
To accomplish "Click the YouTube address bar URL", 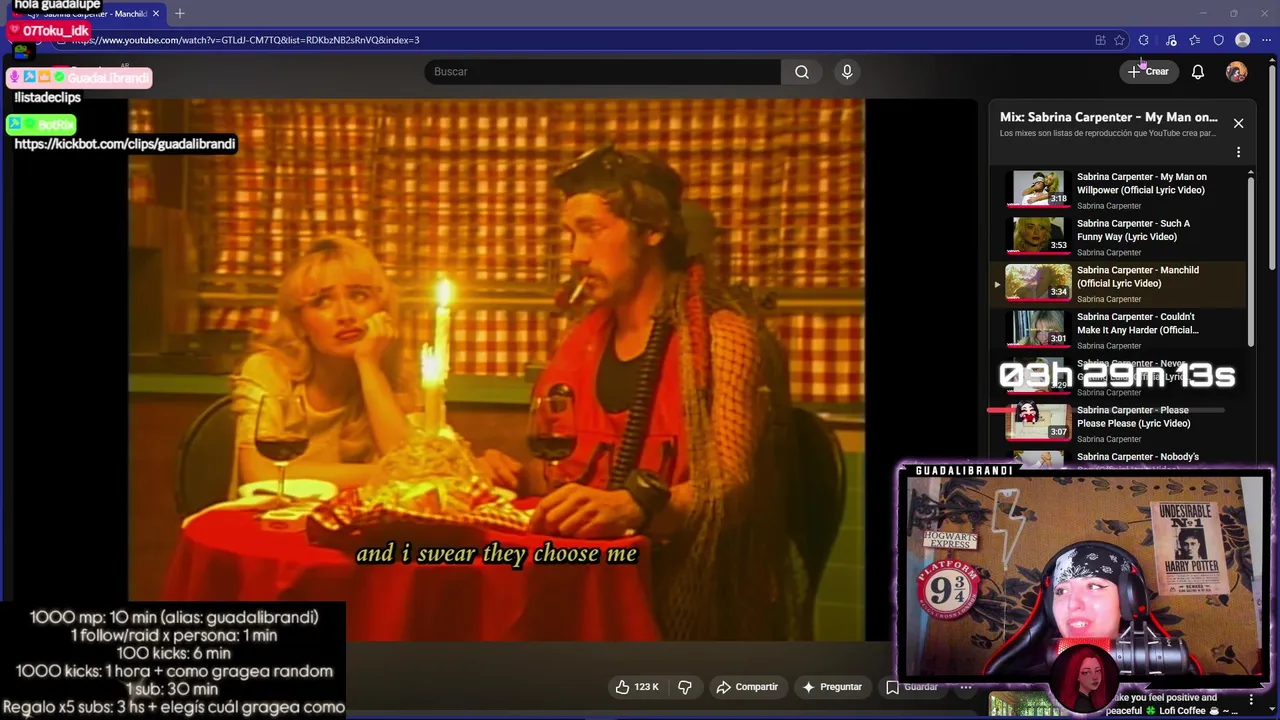I will [245, 40].
